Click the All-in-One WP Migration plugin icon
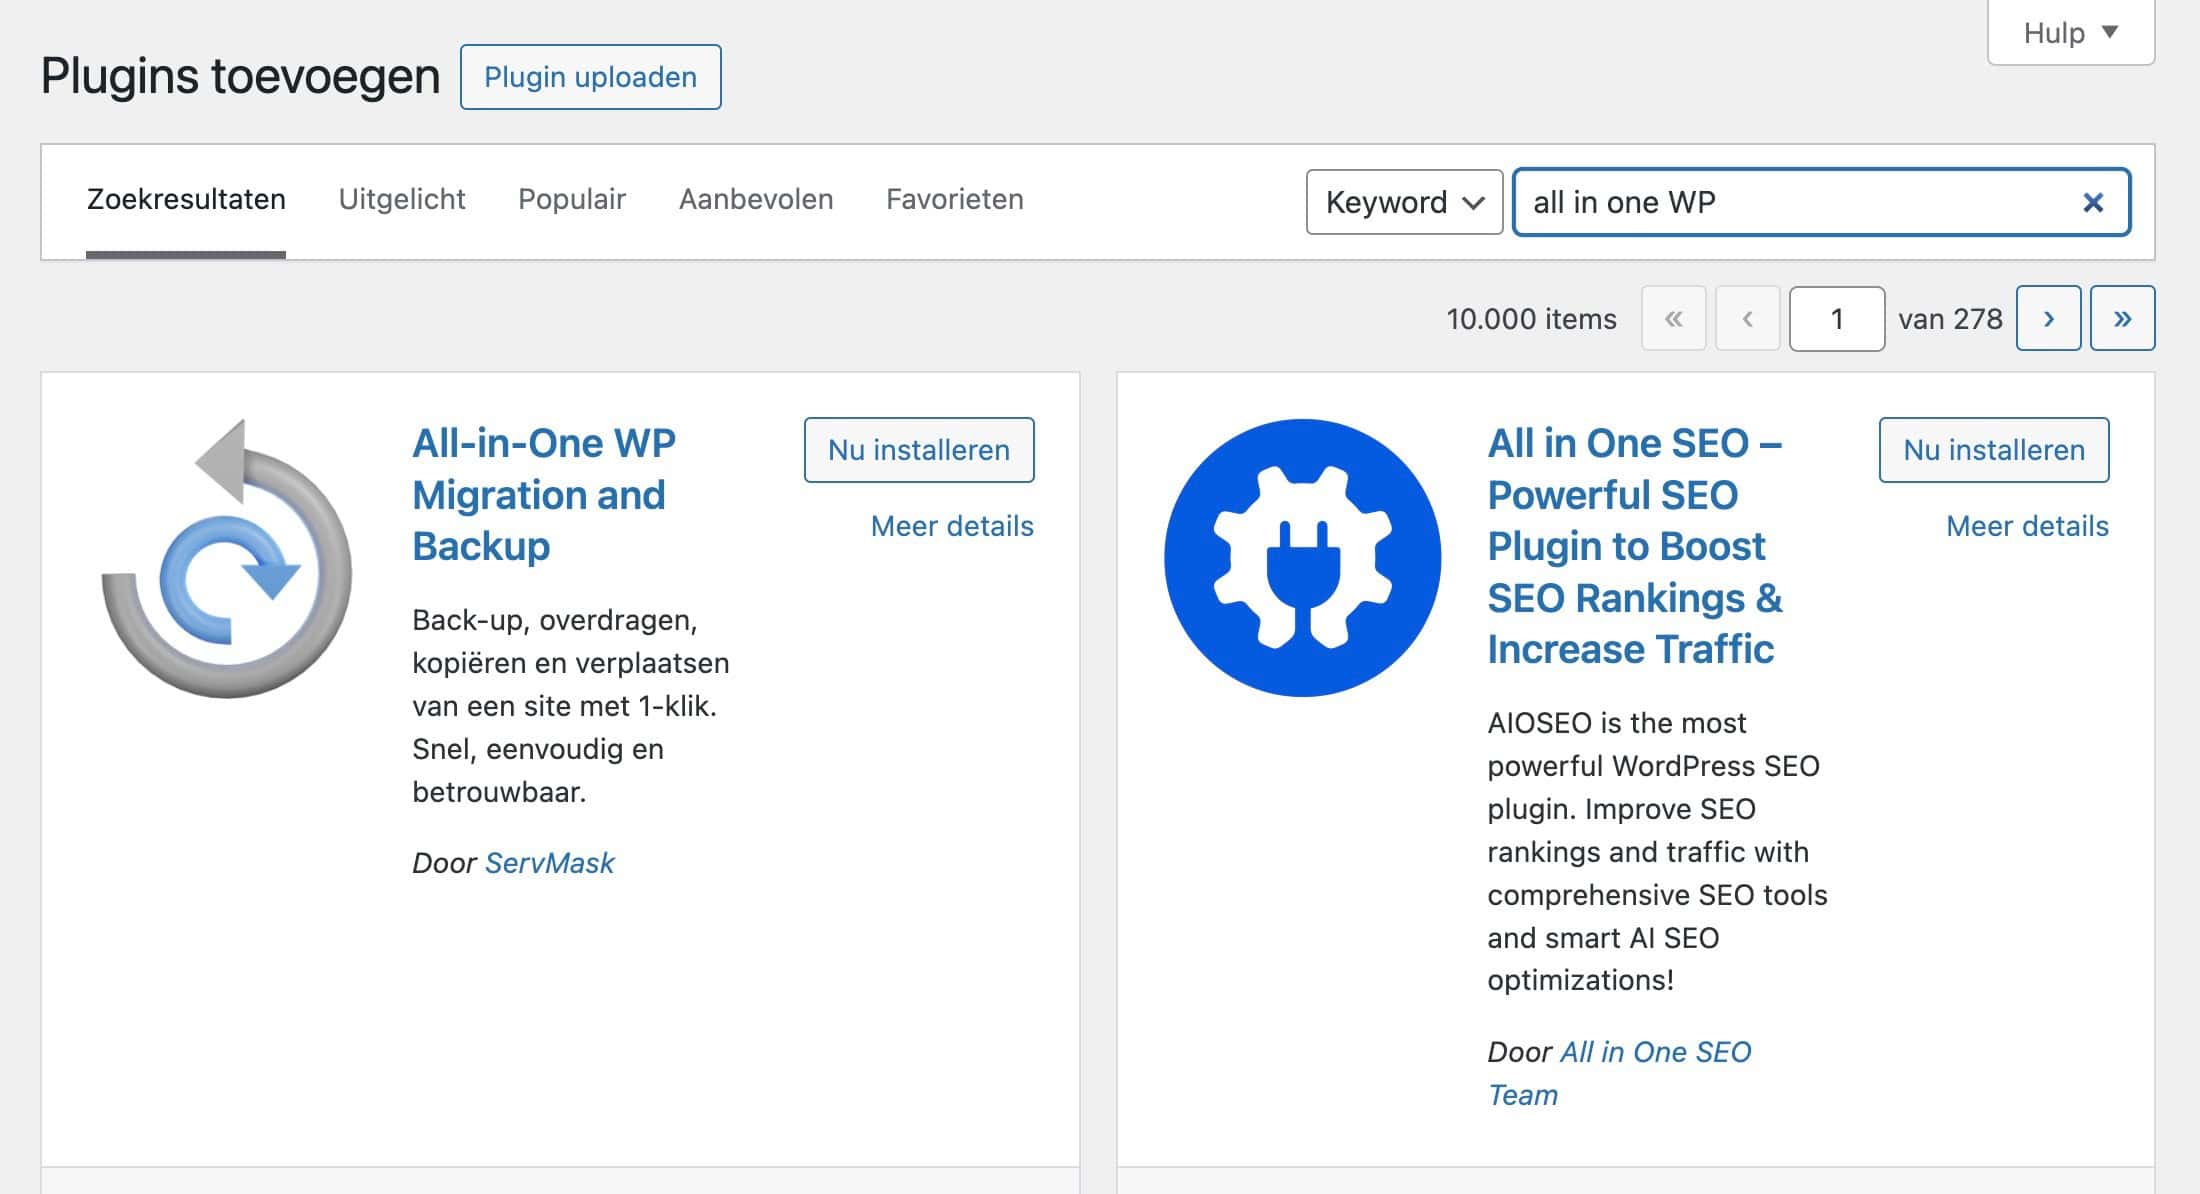 click(227, 558)
